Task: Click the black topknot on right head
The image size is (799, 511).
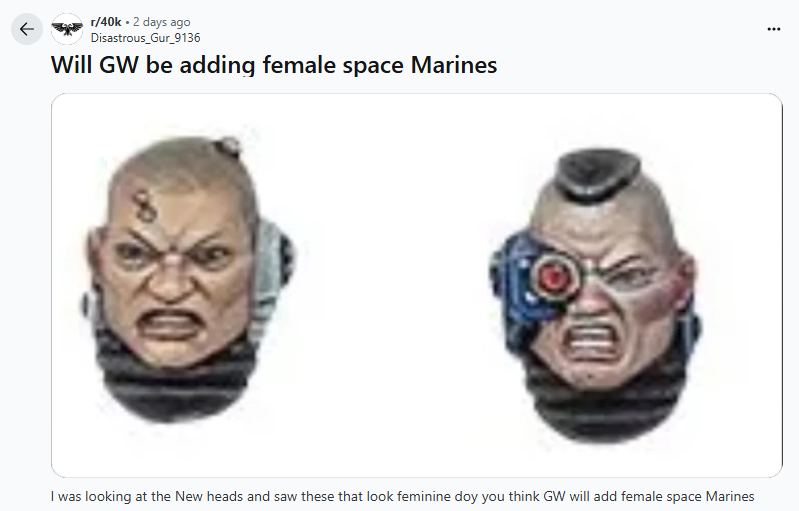Action: coord(597,174)
